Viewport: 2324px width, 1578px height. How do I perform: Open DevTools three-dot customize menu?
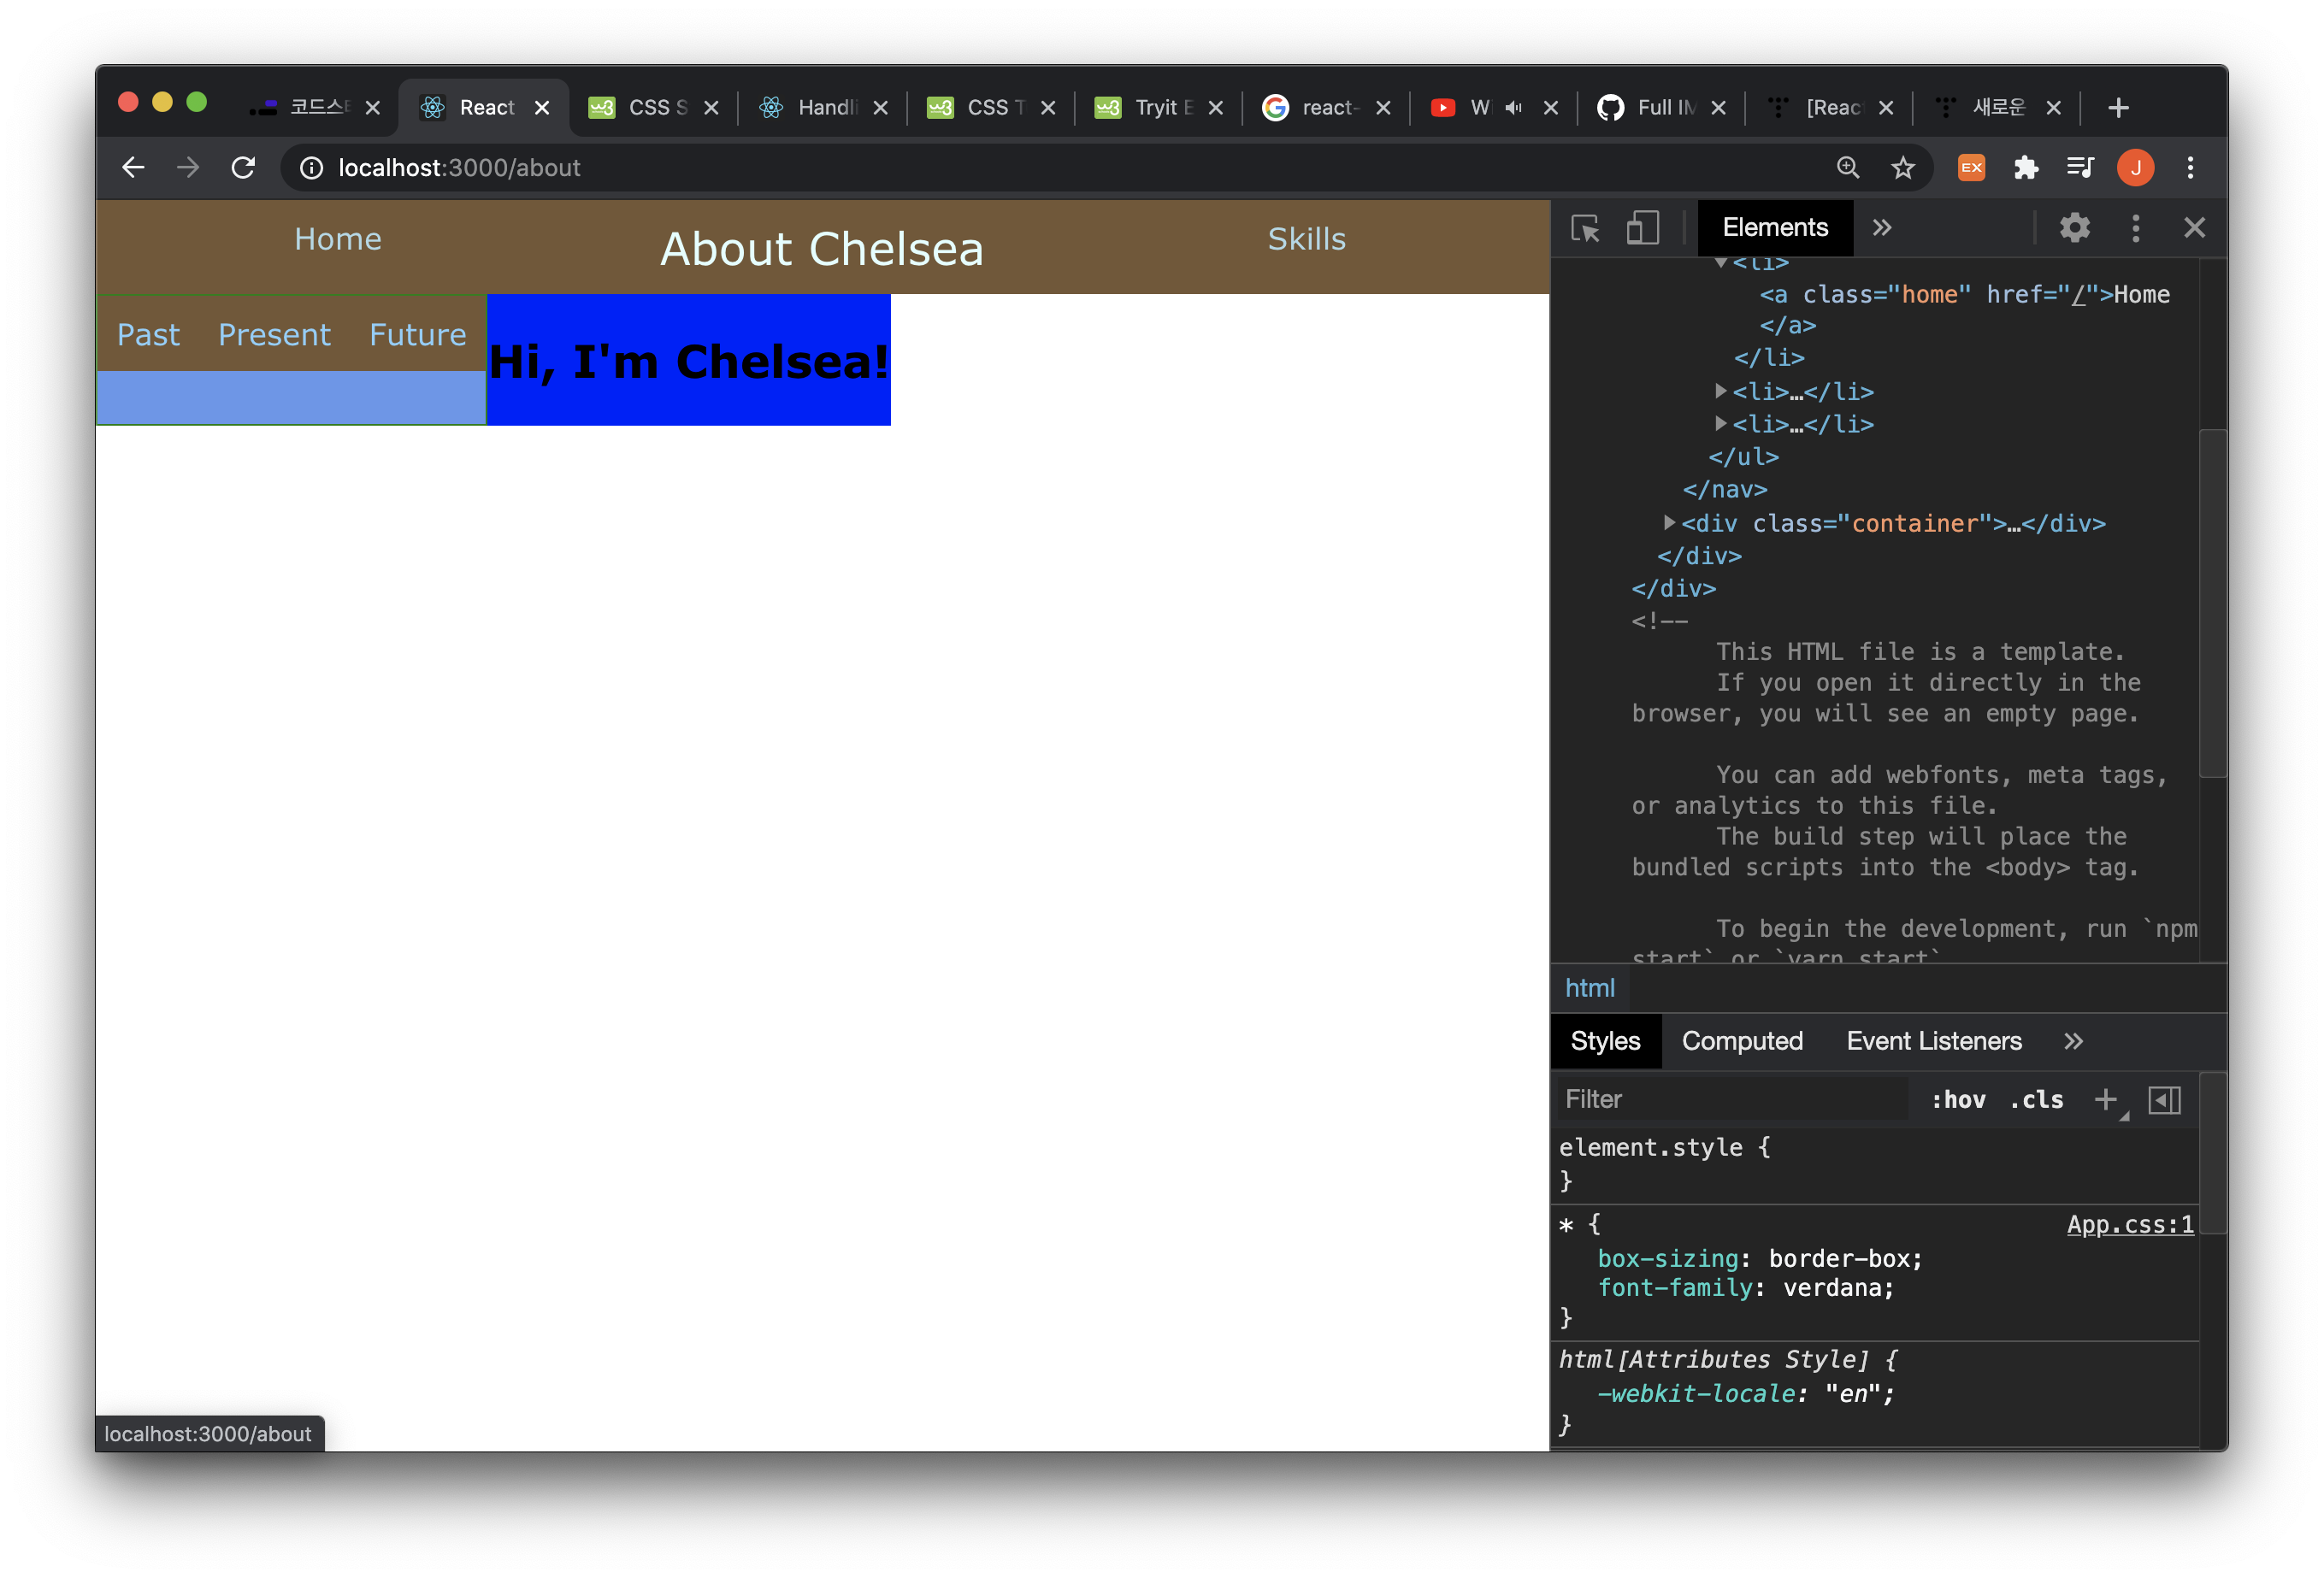[x=2135, y=228]
